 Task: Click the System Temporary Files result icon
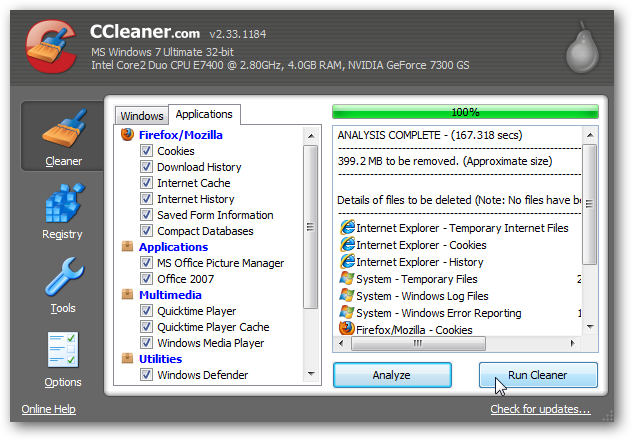click(x=347, y=278)
